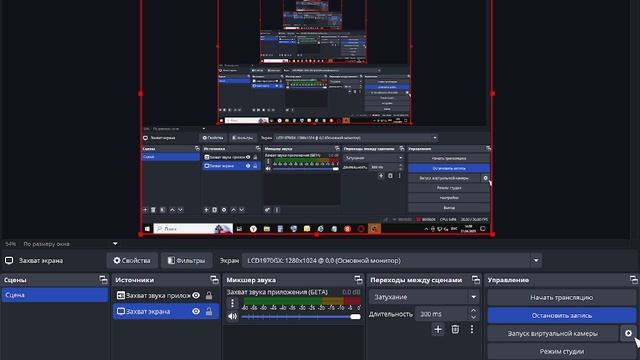Pop out the Микшер звука dock panel
The height and width of the screenshot is (360, 640).
click(358, 280)
